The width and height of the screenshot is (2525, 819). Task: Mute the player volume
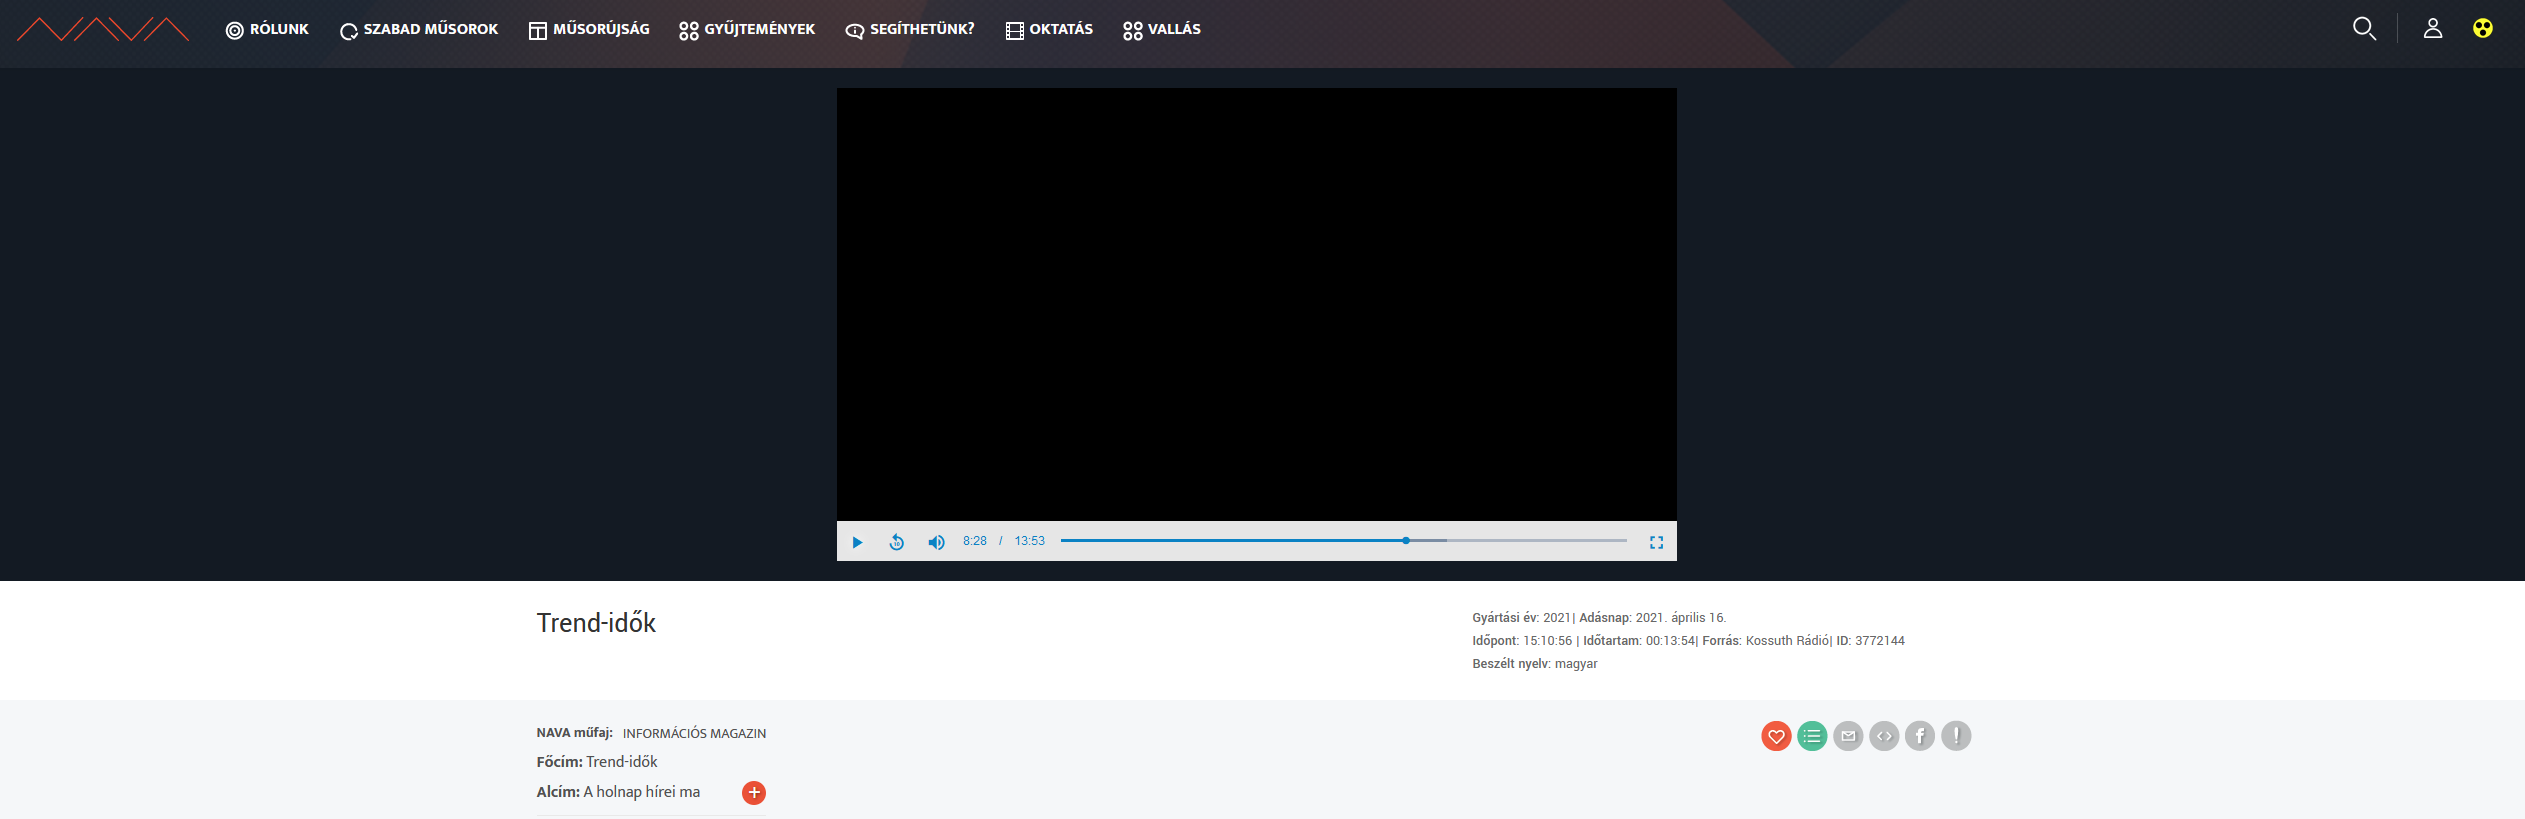pos(936,542)
